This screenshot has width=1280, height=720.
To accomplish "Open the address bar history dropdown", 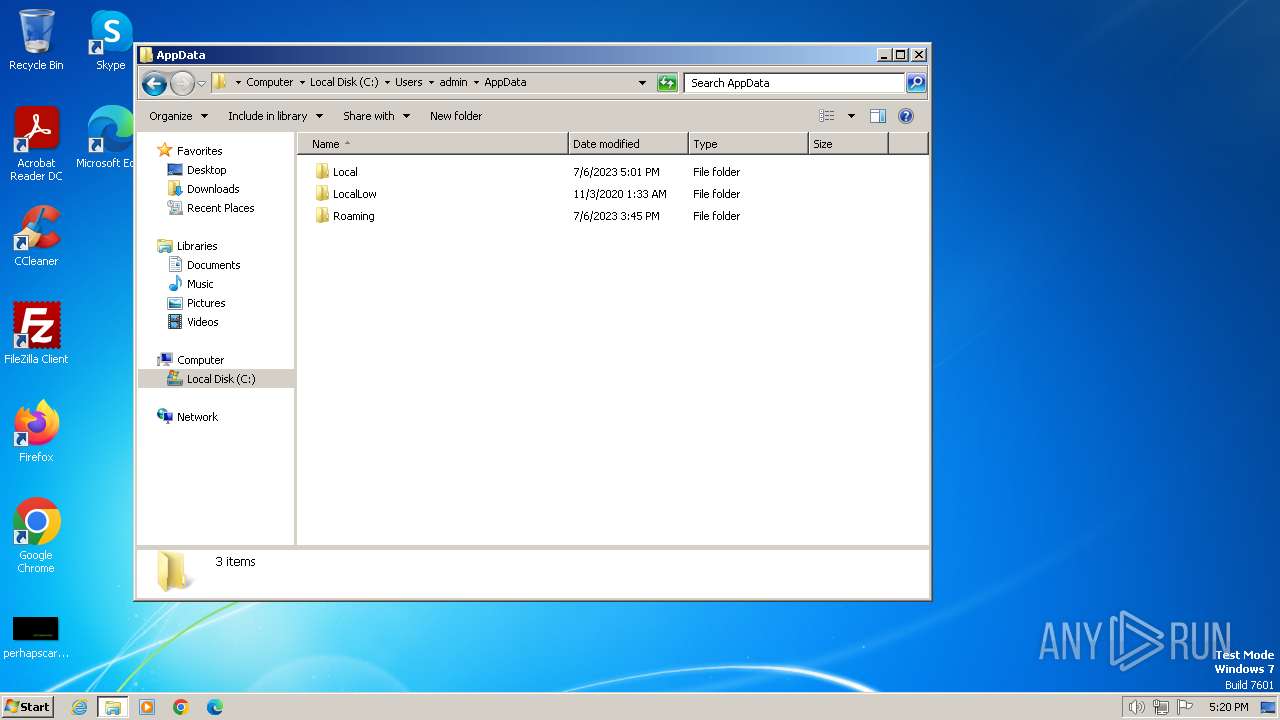I will click(642, 83).
